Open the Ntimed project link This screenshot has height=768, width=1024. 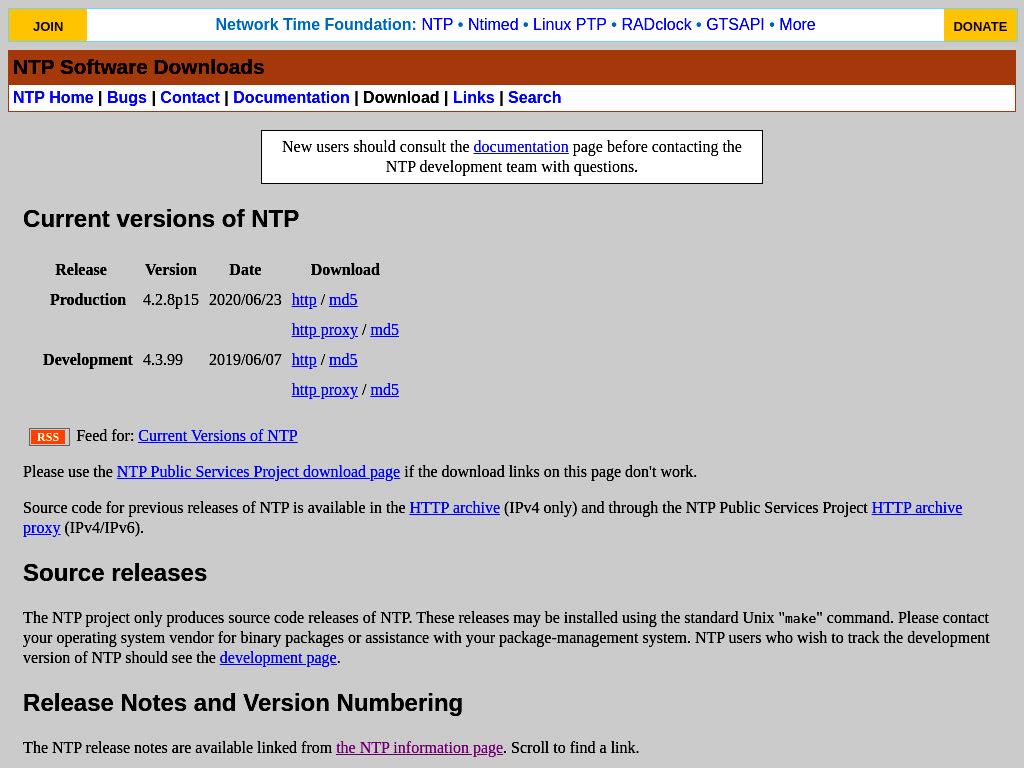point(493,25)
